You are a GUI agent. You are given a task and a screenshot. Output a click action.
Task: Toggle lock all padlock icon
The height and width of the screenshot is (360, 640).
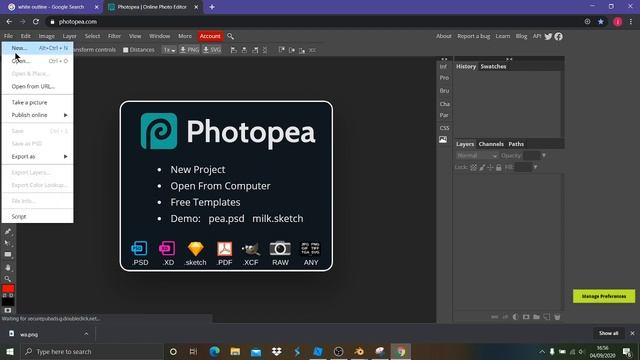coord(499,167)
